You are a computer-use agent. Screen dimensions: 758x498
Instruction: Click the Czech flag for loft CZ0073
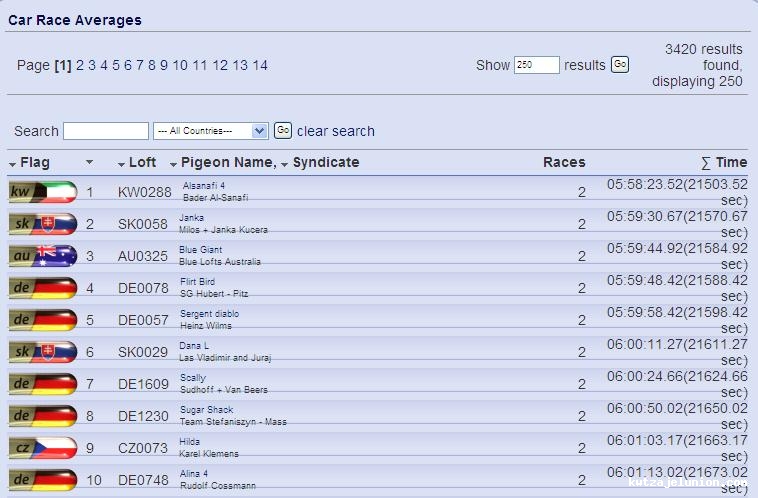click(x=42, y=448)
